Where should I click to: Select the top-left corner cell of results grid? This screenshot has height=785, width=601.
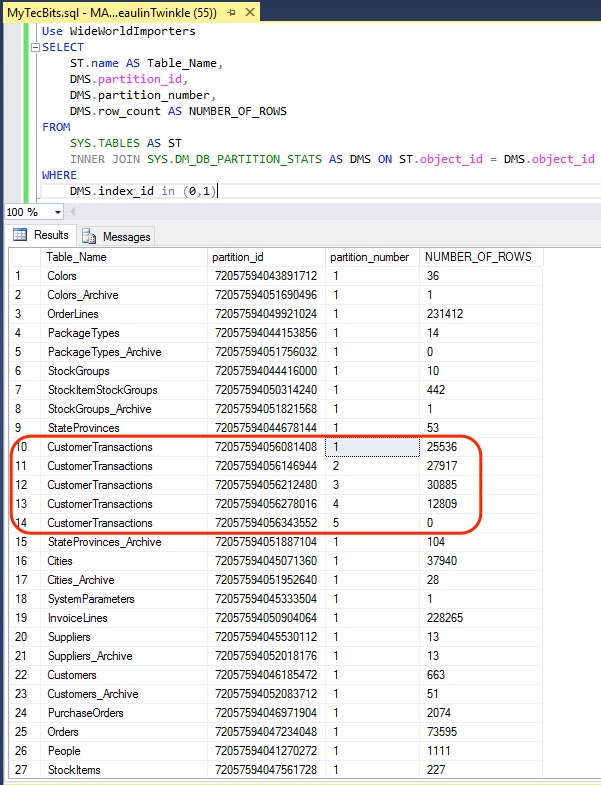25,257
